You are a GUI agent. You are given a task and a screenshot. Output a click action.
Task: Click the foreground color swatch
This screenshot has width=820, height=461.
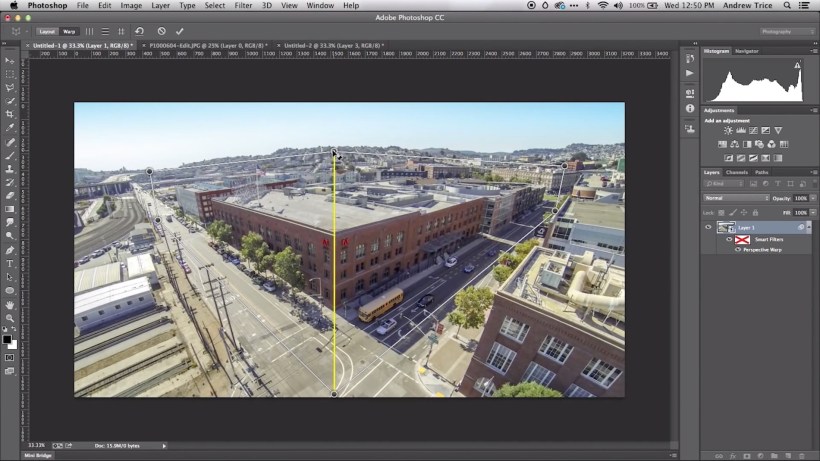pos(8,339)
